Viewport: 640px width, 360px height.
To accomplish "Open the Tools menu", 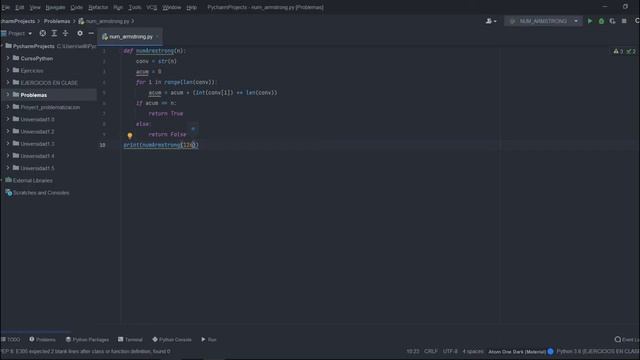I will (135, 7).
